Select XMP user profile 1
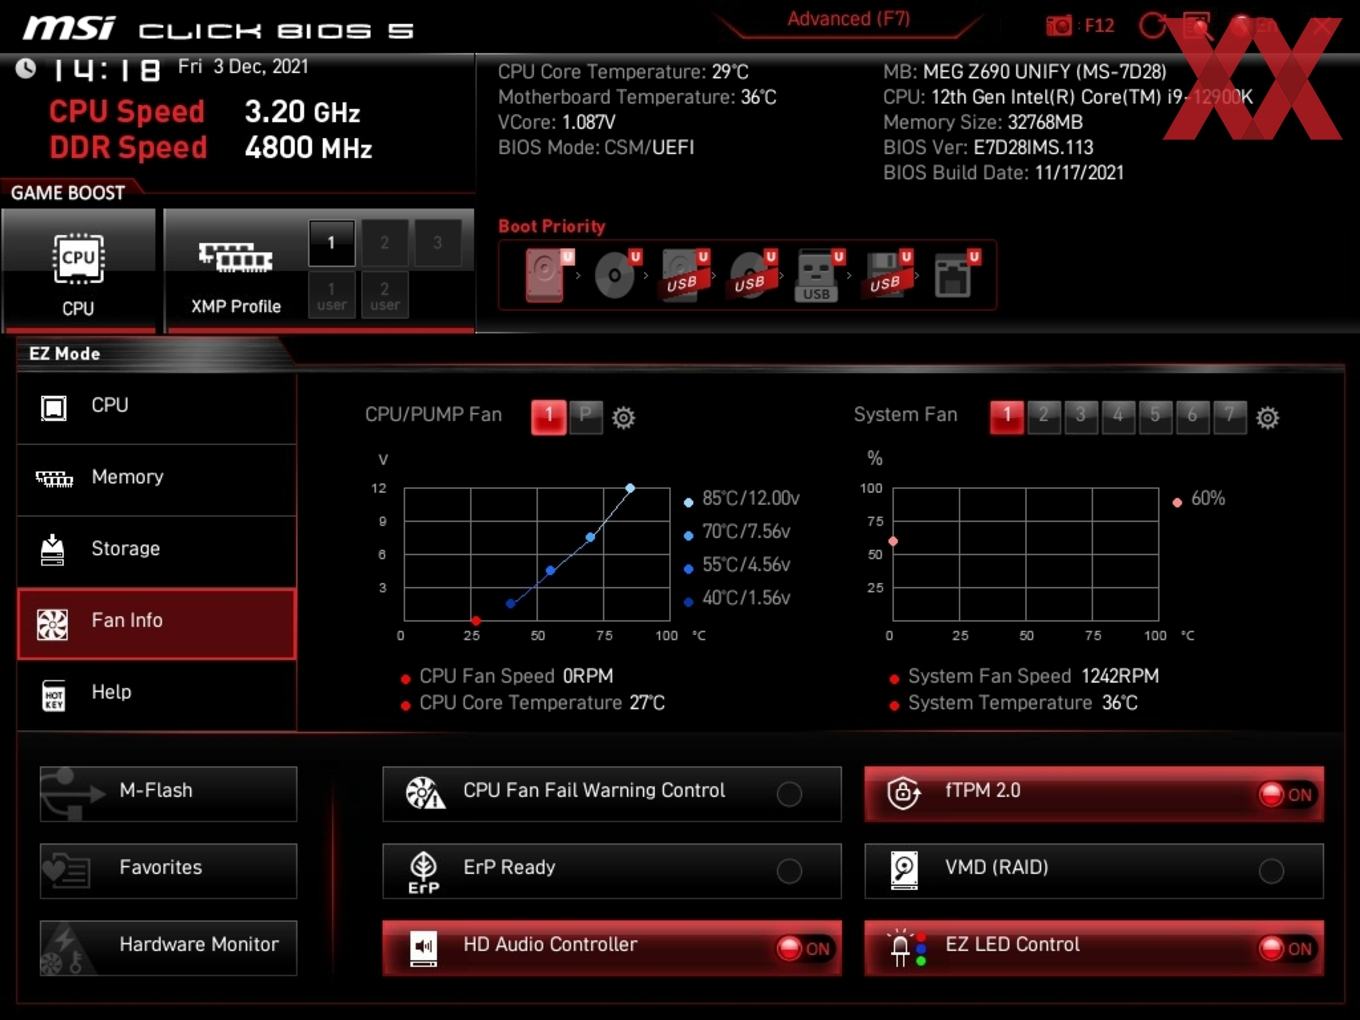 (x=332, y=295)
